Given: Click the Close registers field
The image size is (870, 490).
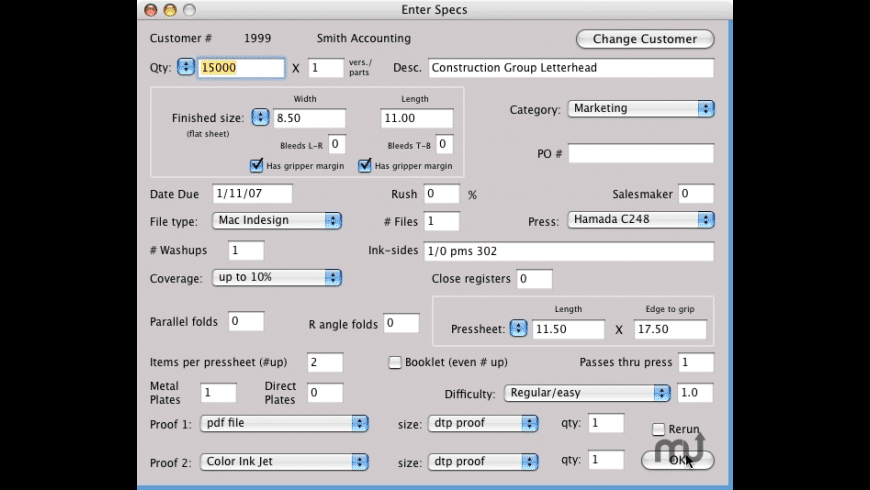Looking at the screenshot, I should pyautogui.click(x=534, y=279).
